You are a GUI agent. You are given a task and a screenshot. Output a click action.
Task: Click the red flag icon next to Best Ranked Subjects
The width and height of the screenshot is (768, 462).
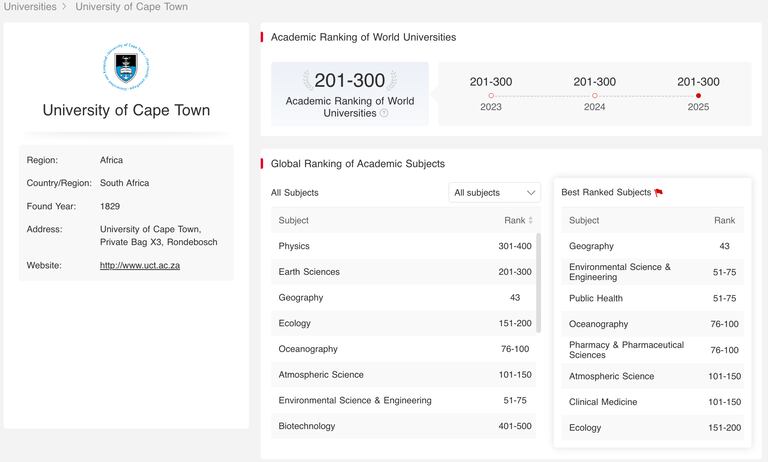point(658,193)
